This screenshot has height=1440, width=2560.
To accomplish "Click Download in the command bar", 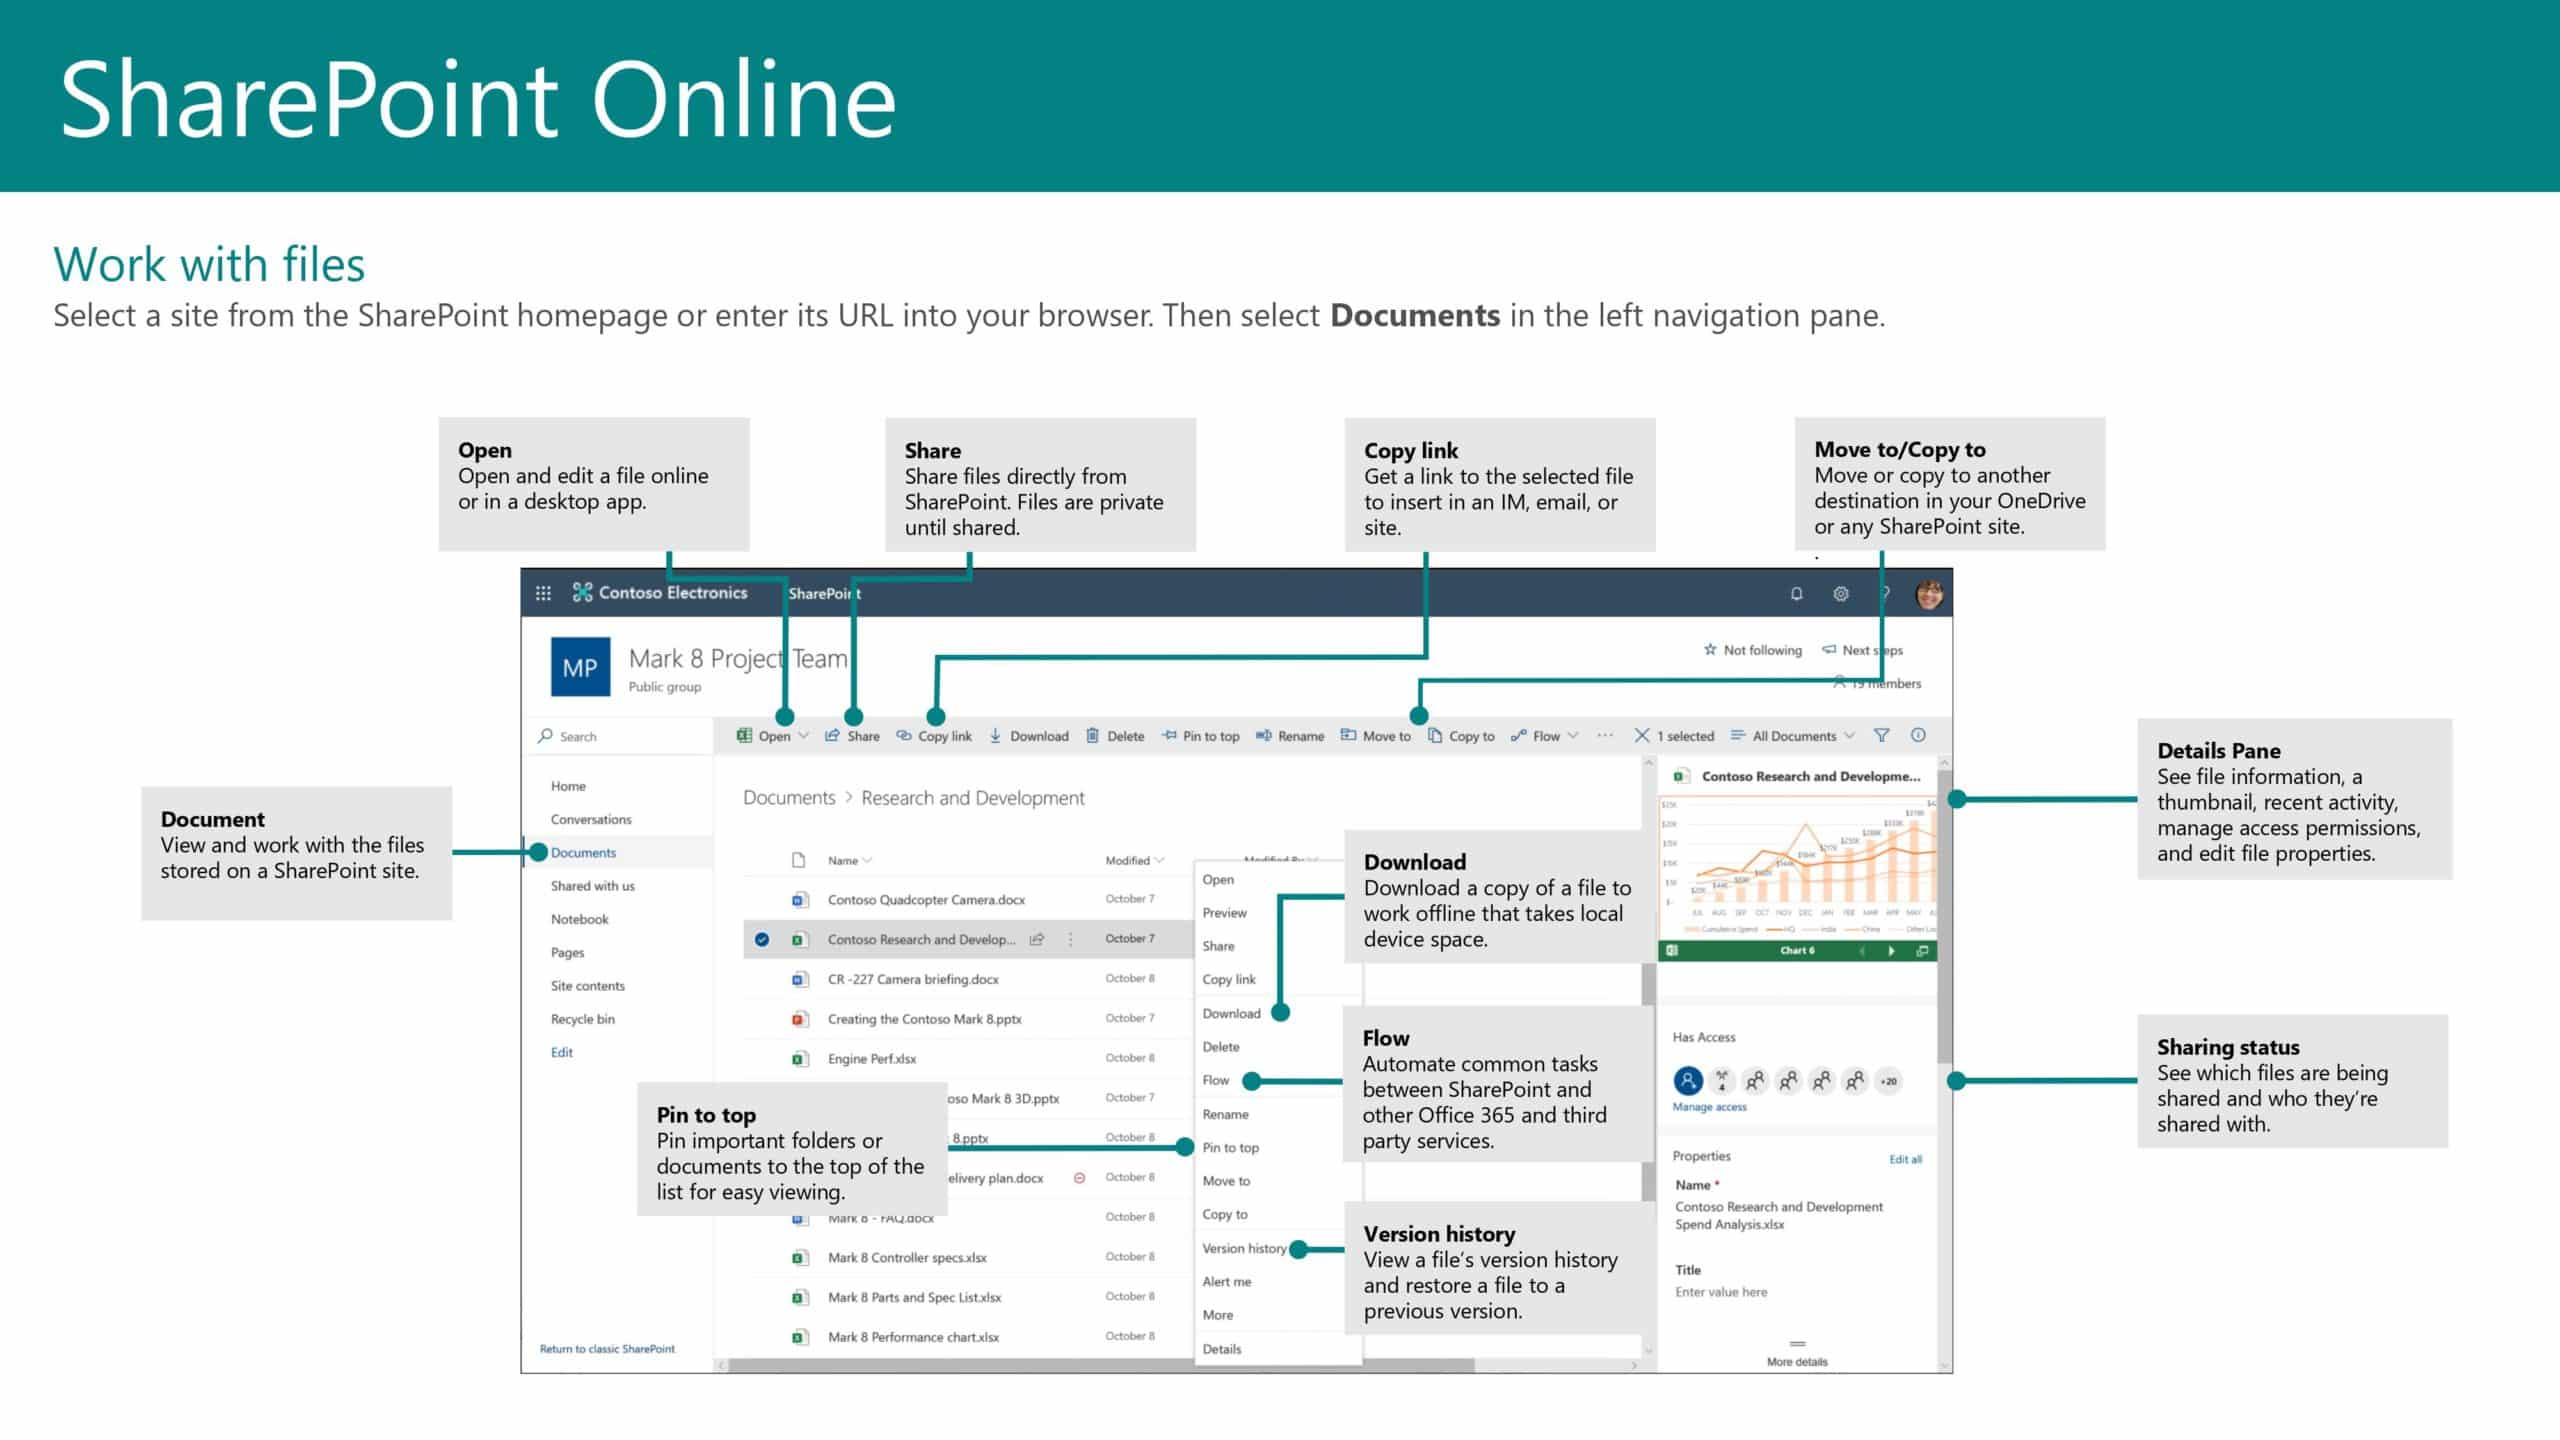I will (x=1029, y=736).
